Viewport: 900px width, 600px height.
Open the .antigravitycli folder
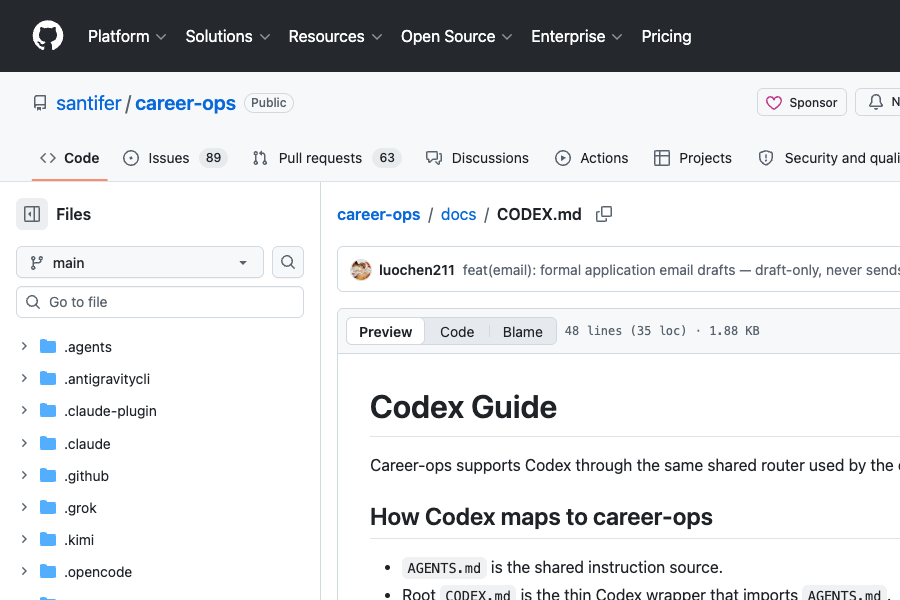tap(107, 379)
